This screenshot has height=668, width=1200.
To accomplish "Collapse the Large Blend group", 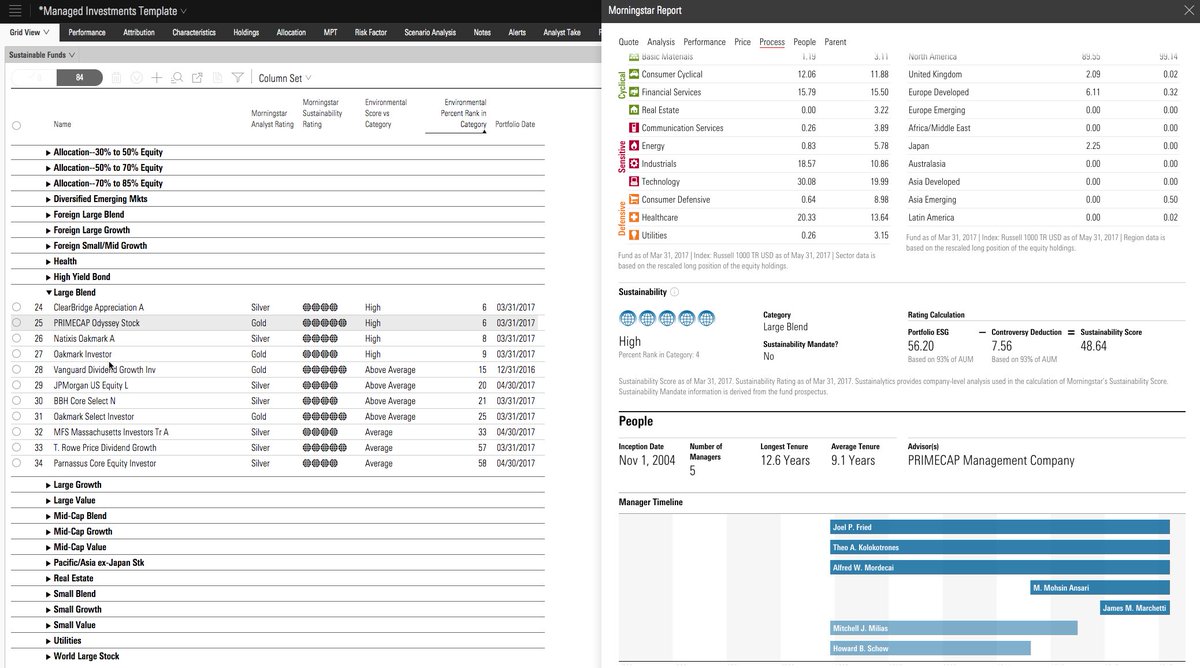I will [x=48, y=292].
